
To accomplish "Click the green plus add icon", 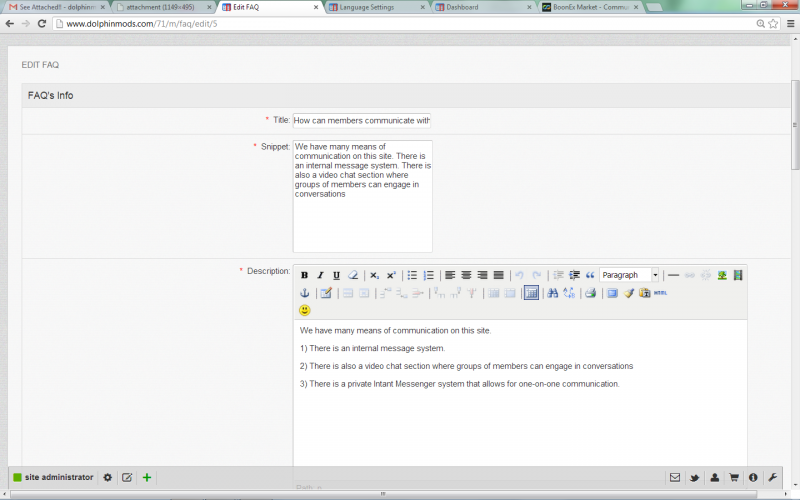I will (147, 478).
